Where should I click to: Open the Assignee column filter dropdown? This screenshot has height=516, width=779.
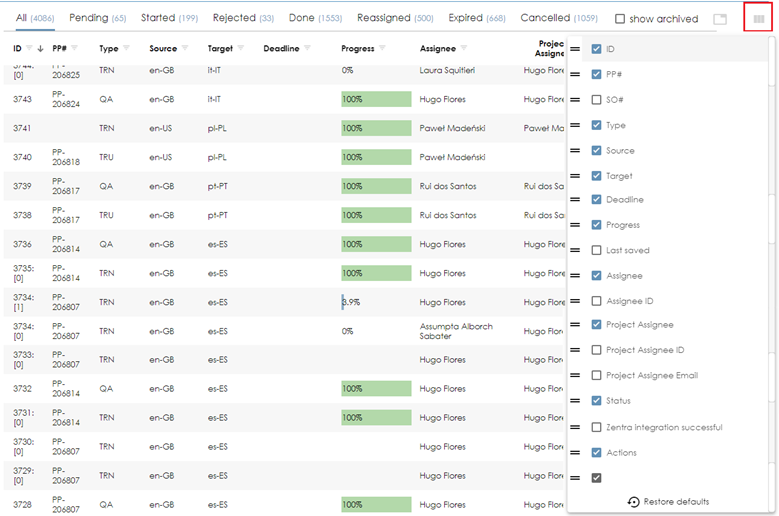(x=464, y=49)
